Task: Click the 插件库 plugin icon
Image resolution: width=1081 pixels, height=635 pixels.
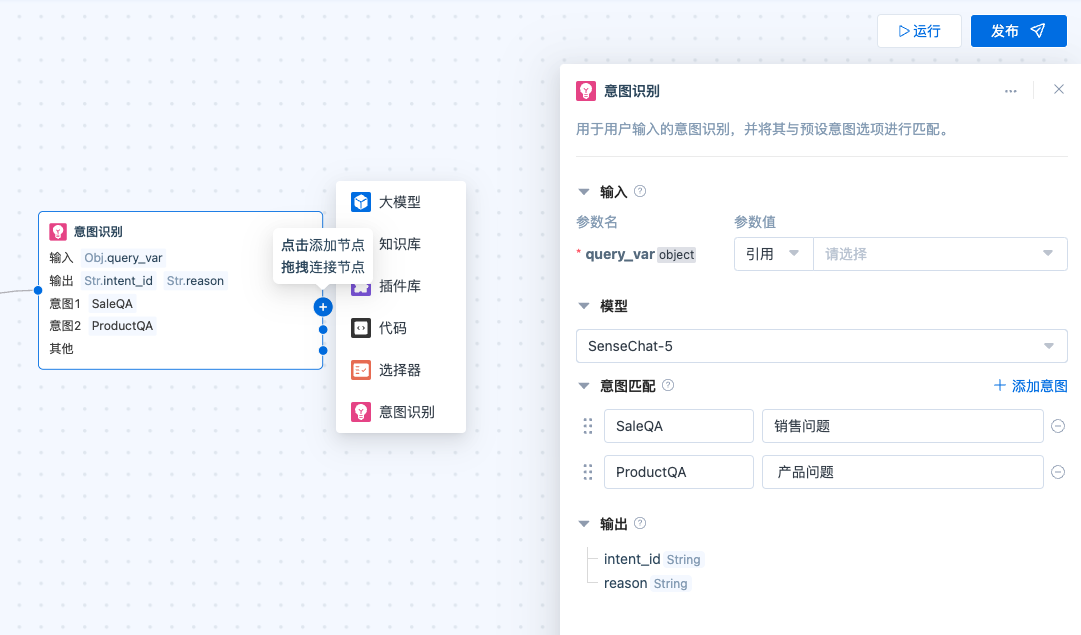Action: coord(361,290)
